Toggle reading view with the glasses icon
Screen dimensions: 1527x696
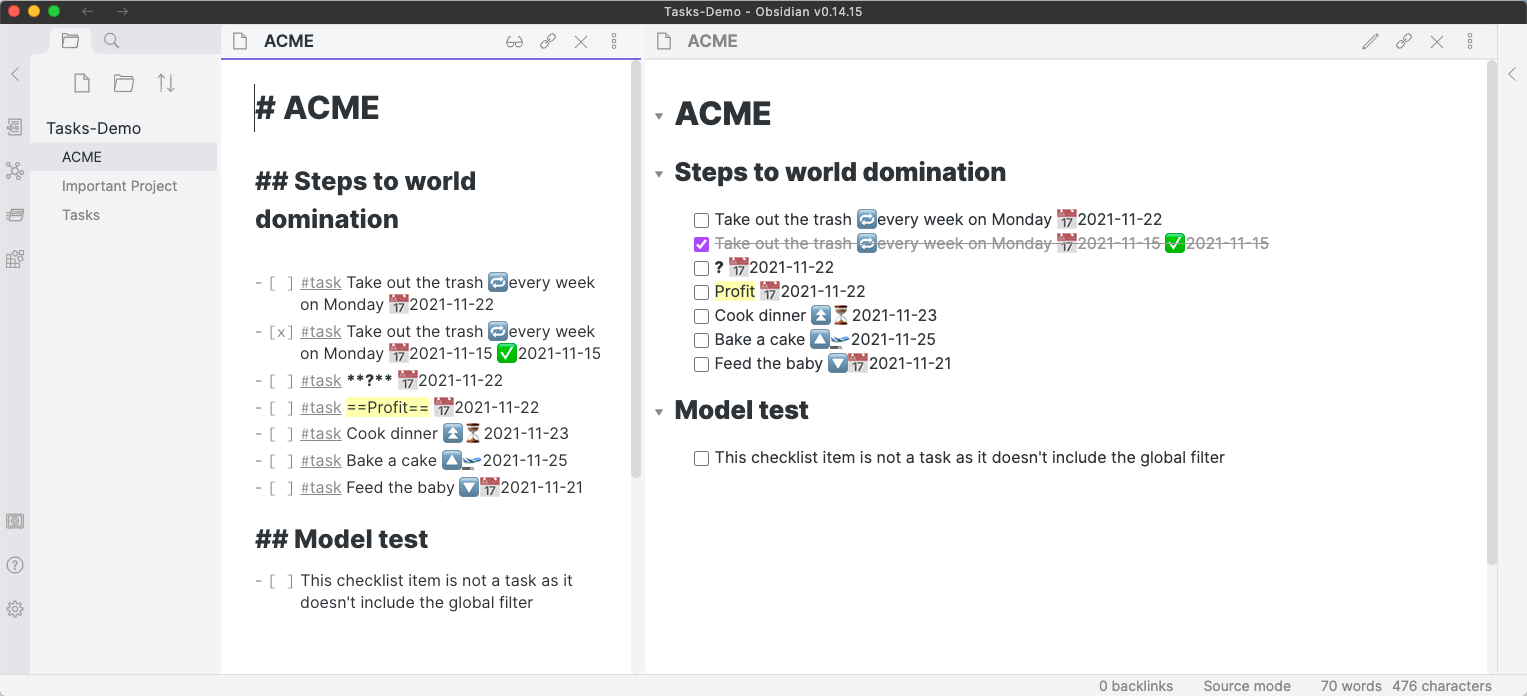(514, 41)
